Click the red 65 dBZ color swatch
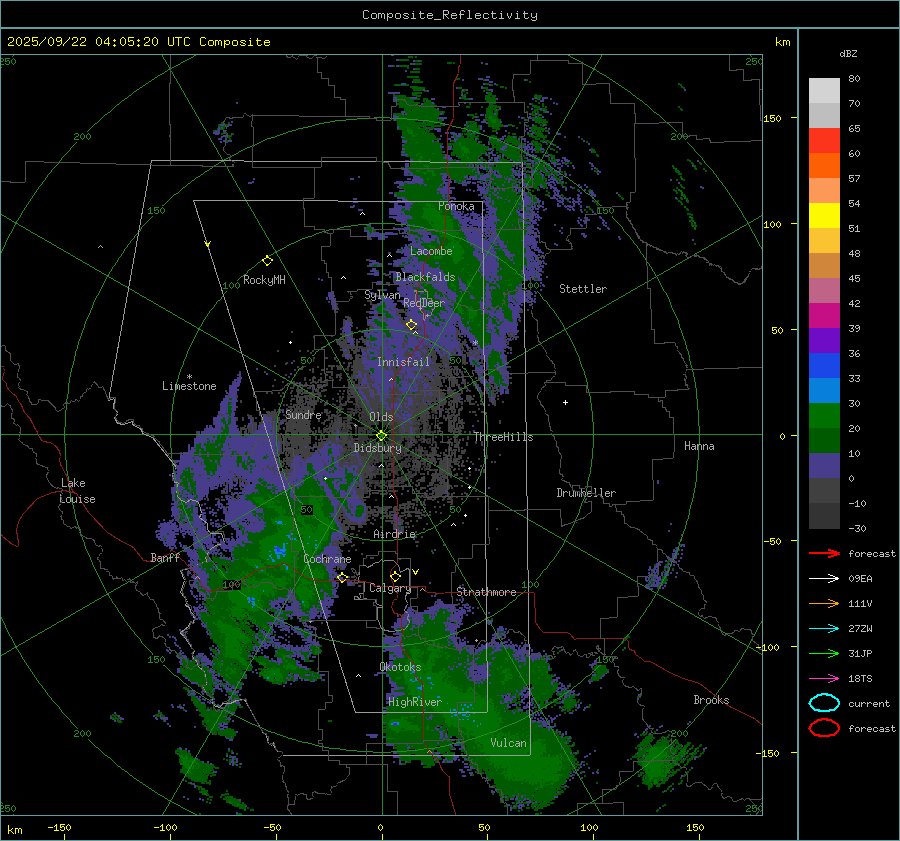 coord(824,141)
